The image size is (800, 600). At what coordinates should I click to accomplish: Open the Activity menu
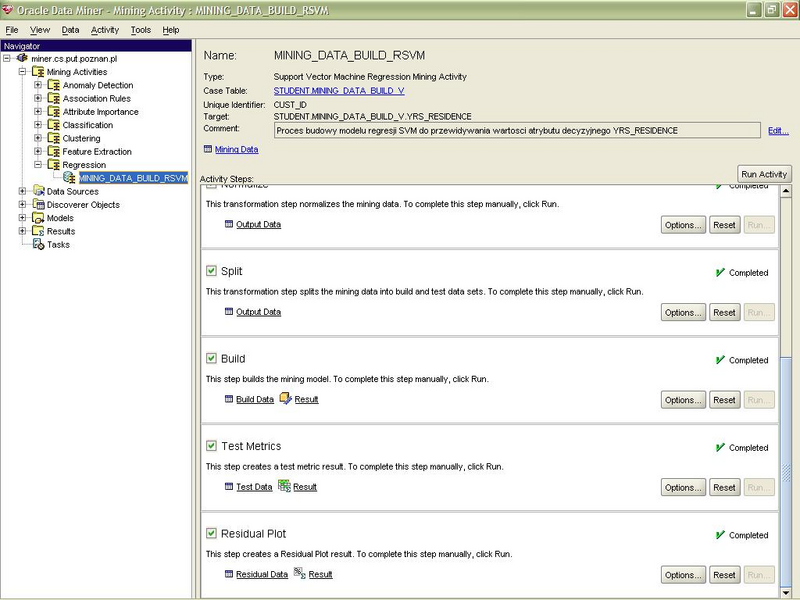[104, 30]
